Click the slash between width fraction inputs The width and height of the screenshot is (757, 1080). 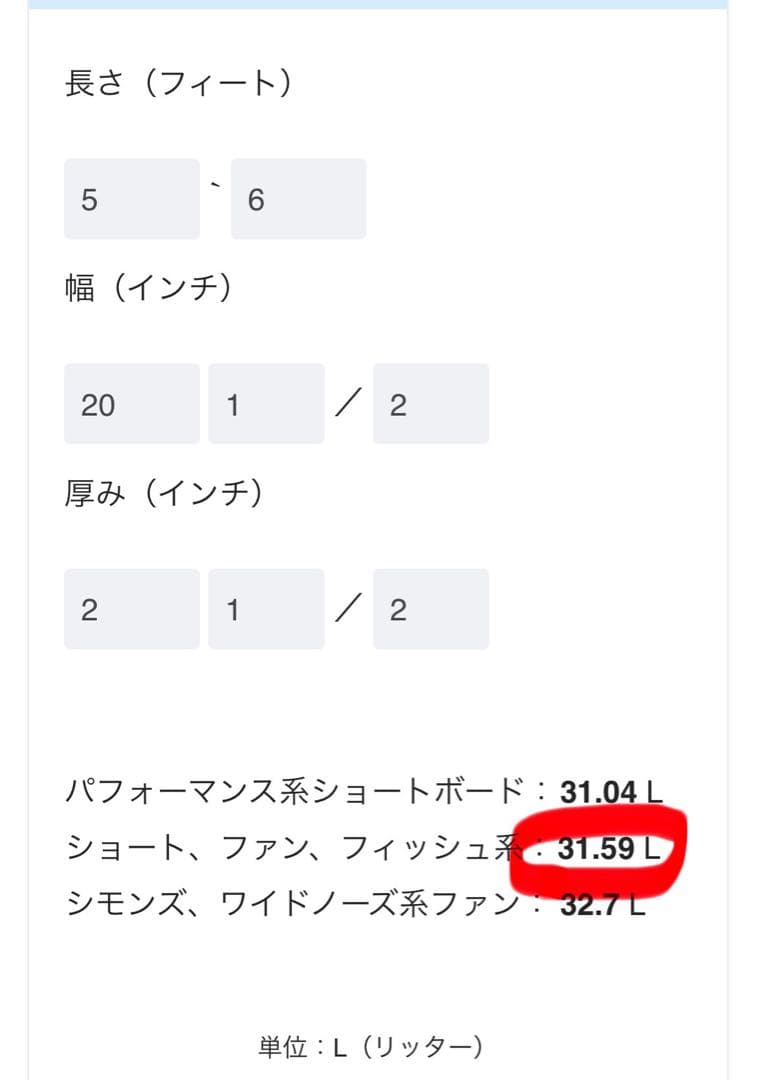348,400
